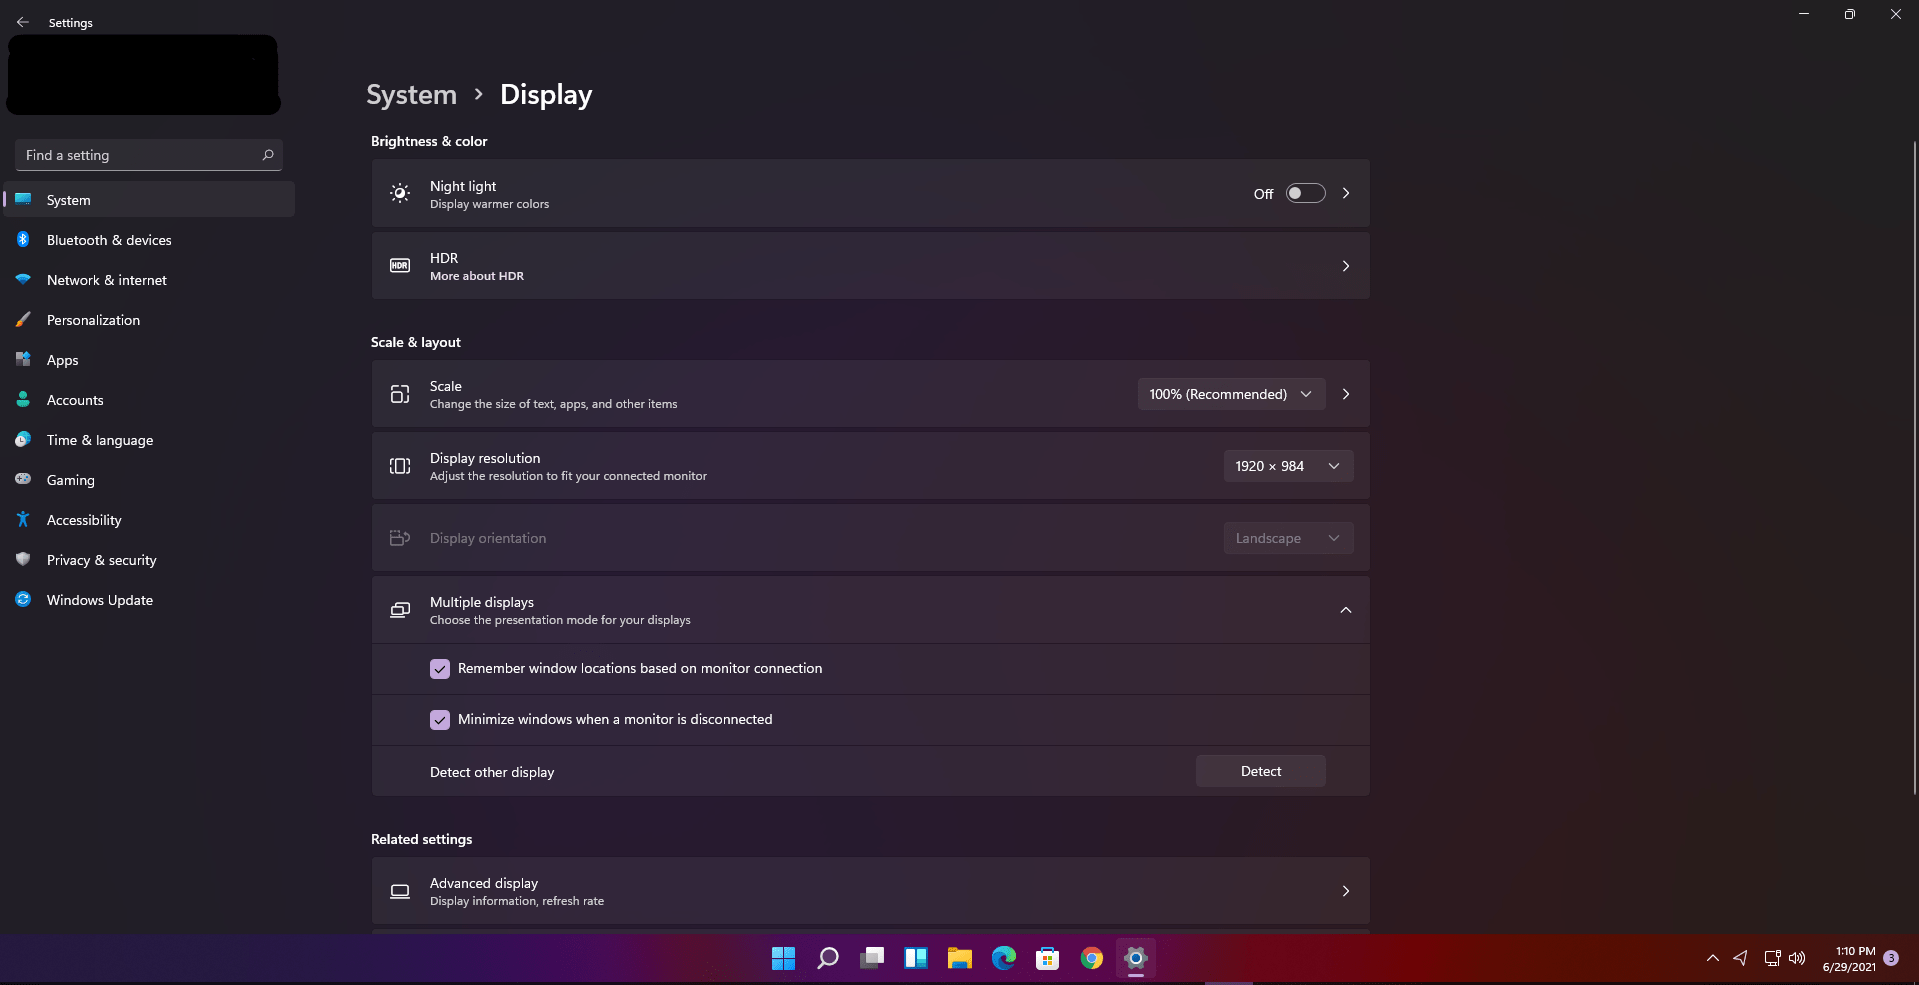Select the Gaming settings icon
Screen dimensions: 1919x985
pos(22,480)
